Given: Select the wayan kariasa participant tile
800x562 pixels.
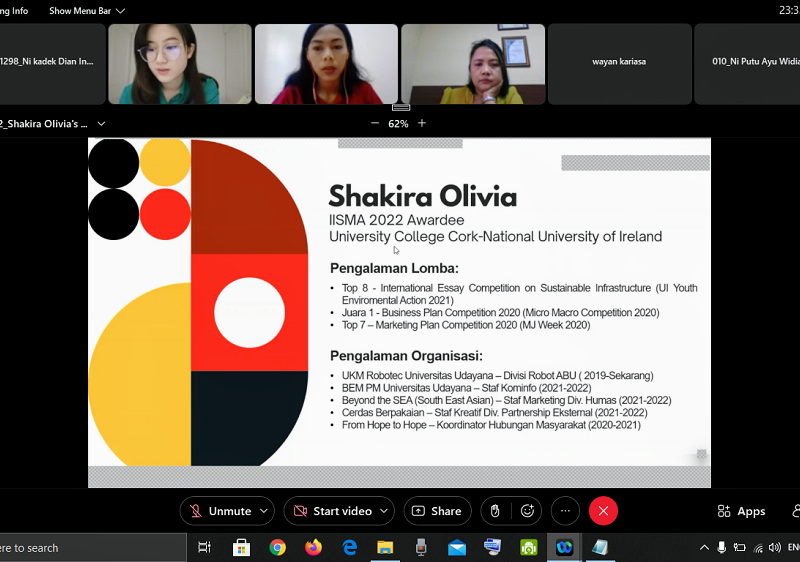Looking at the screenshot, I should [x=619, y=64].
